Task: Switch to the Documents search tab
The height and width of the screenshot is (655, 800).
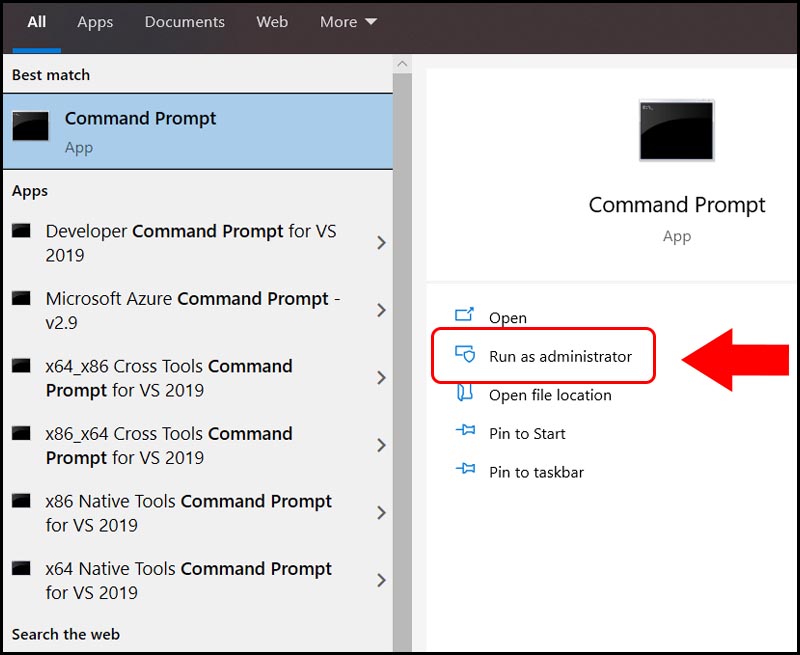Action: [184, 22]
